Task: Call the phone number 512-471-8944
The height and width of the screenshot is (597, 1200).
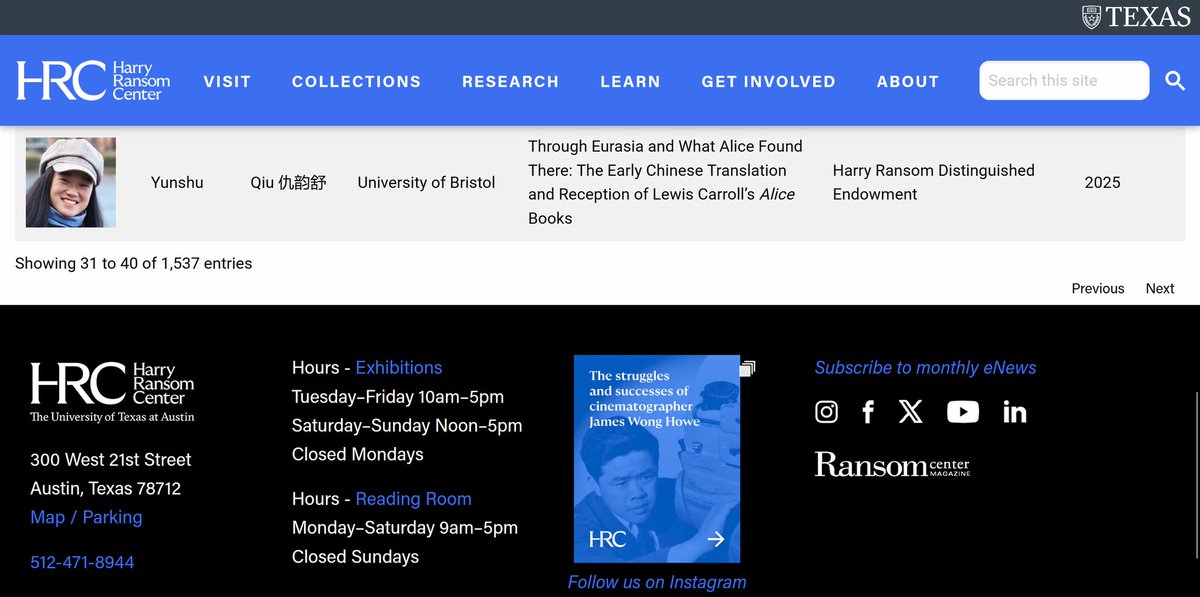Action: click(x=82, y=562)
